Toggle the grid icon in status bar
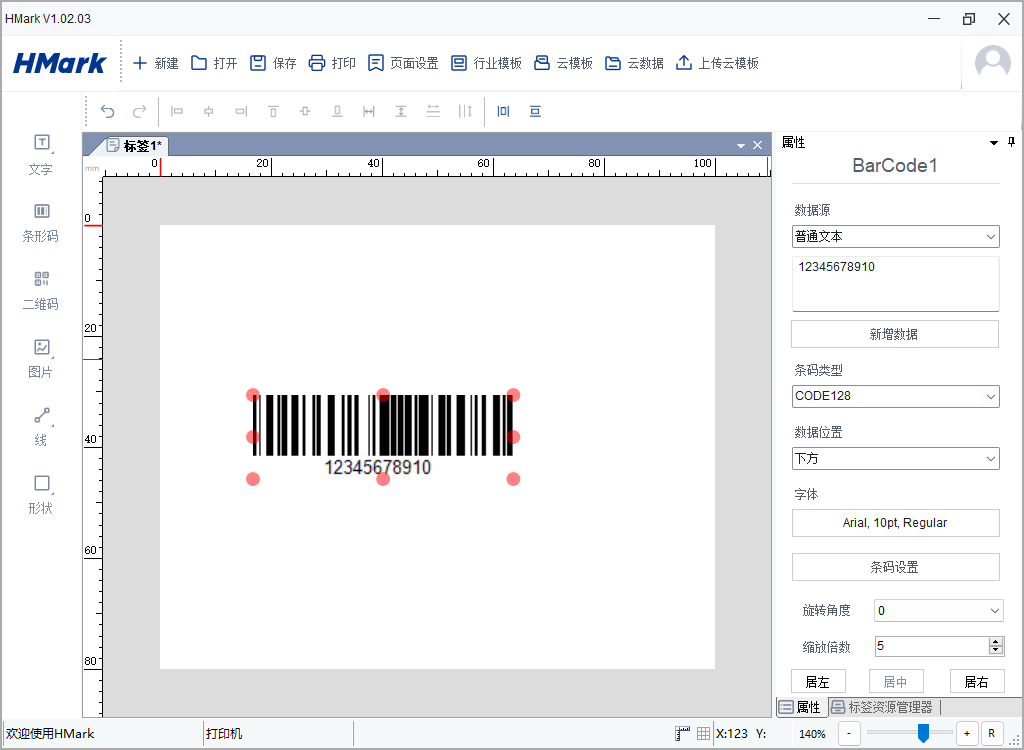1024x750 pixels. [703, 733]
